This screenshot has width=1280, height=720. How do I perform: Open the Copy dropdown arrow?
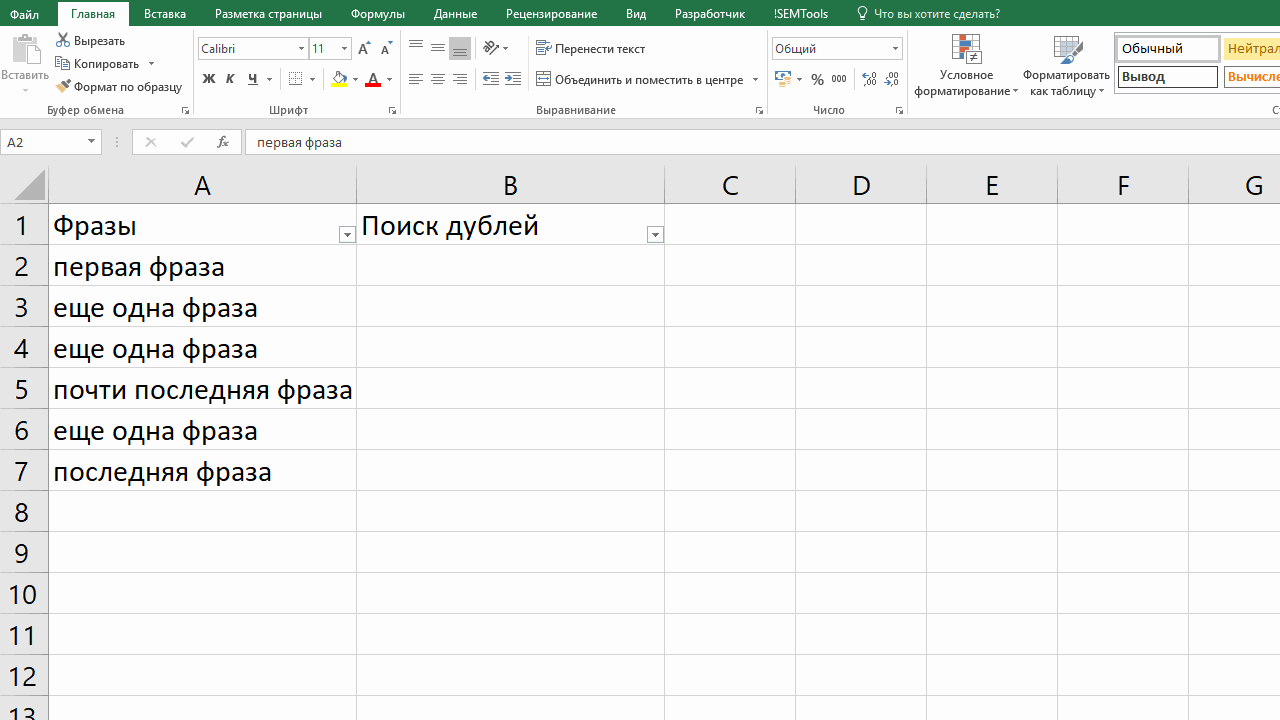pyautogui.click(x=152, y=64)
